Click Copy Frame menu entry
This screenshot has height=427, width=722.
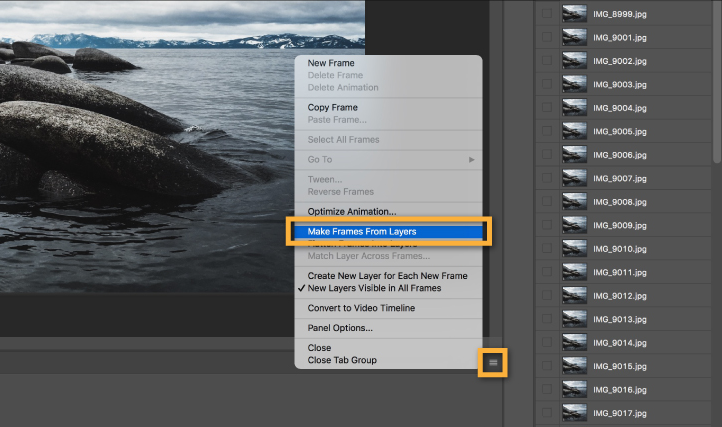click(332, 107)
